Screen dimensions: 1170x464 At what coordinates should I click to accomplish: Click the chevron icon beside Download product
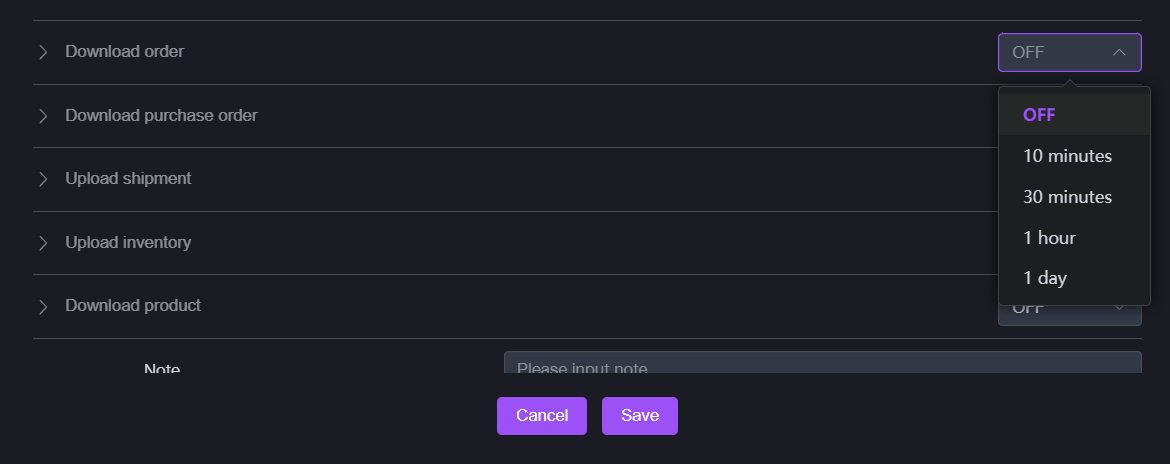tap(43, 306)
